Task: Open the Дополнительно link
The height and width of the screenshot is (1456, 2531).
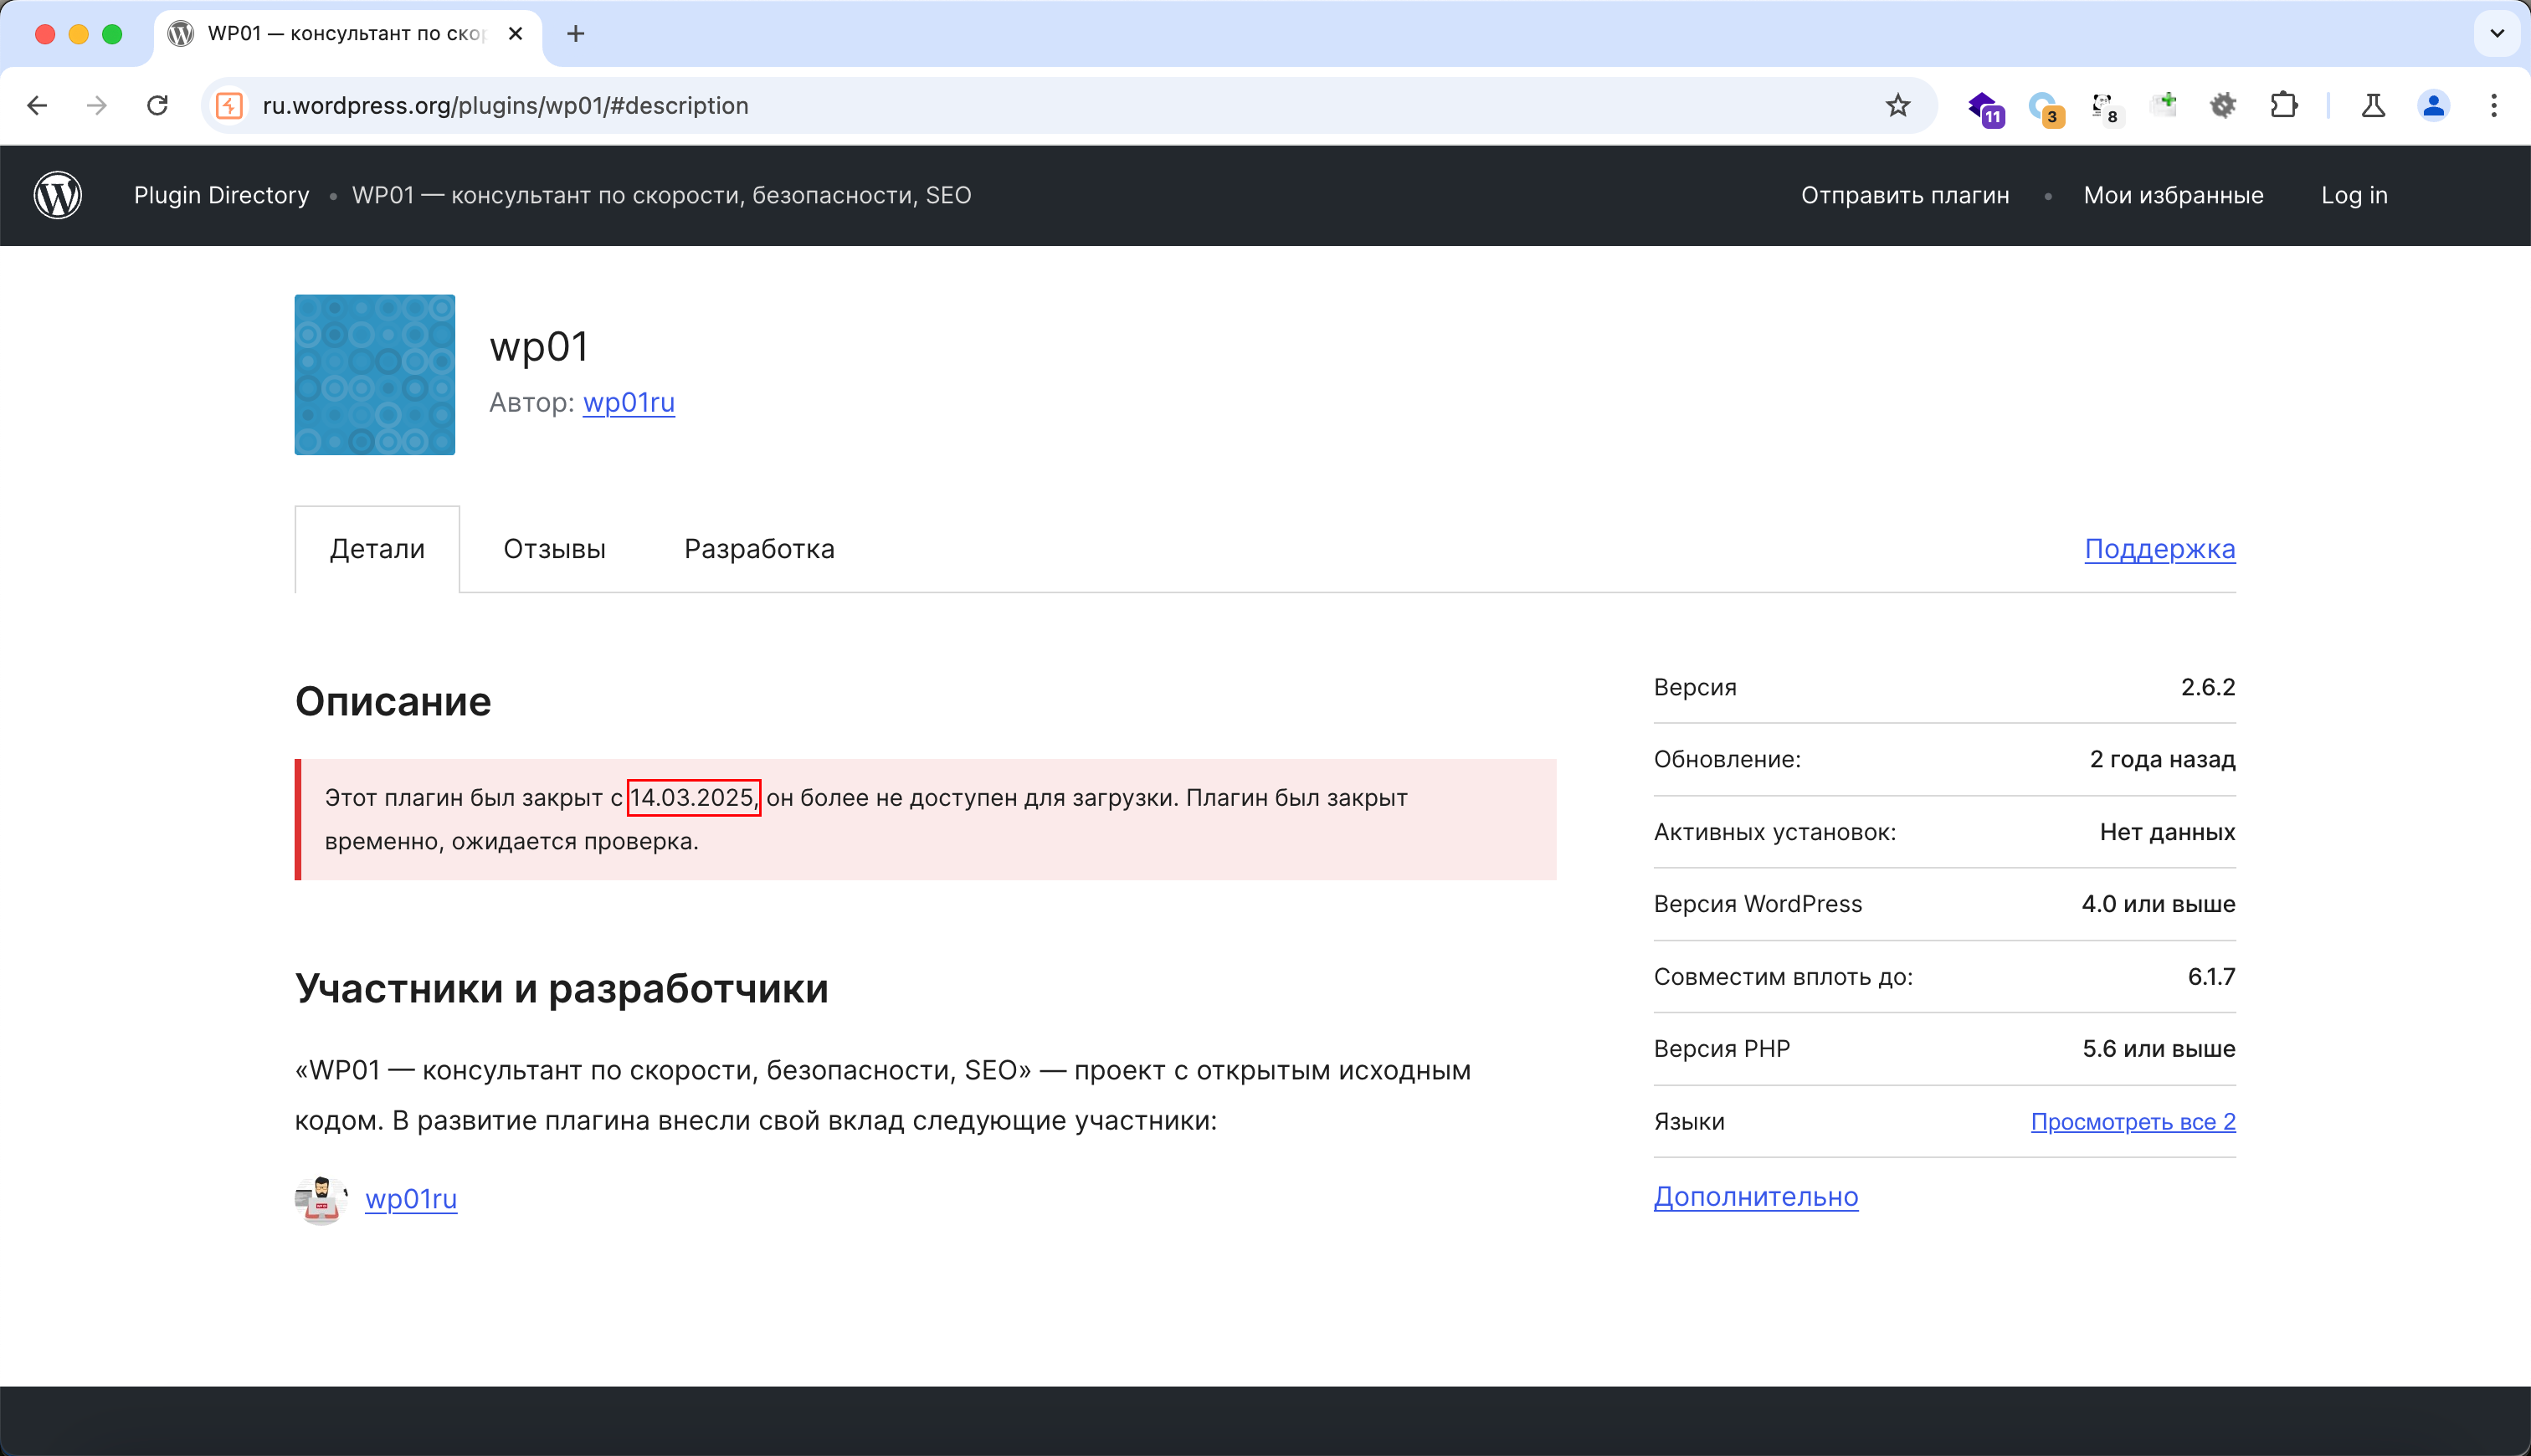Action: point(1756,1197)
